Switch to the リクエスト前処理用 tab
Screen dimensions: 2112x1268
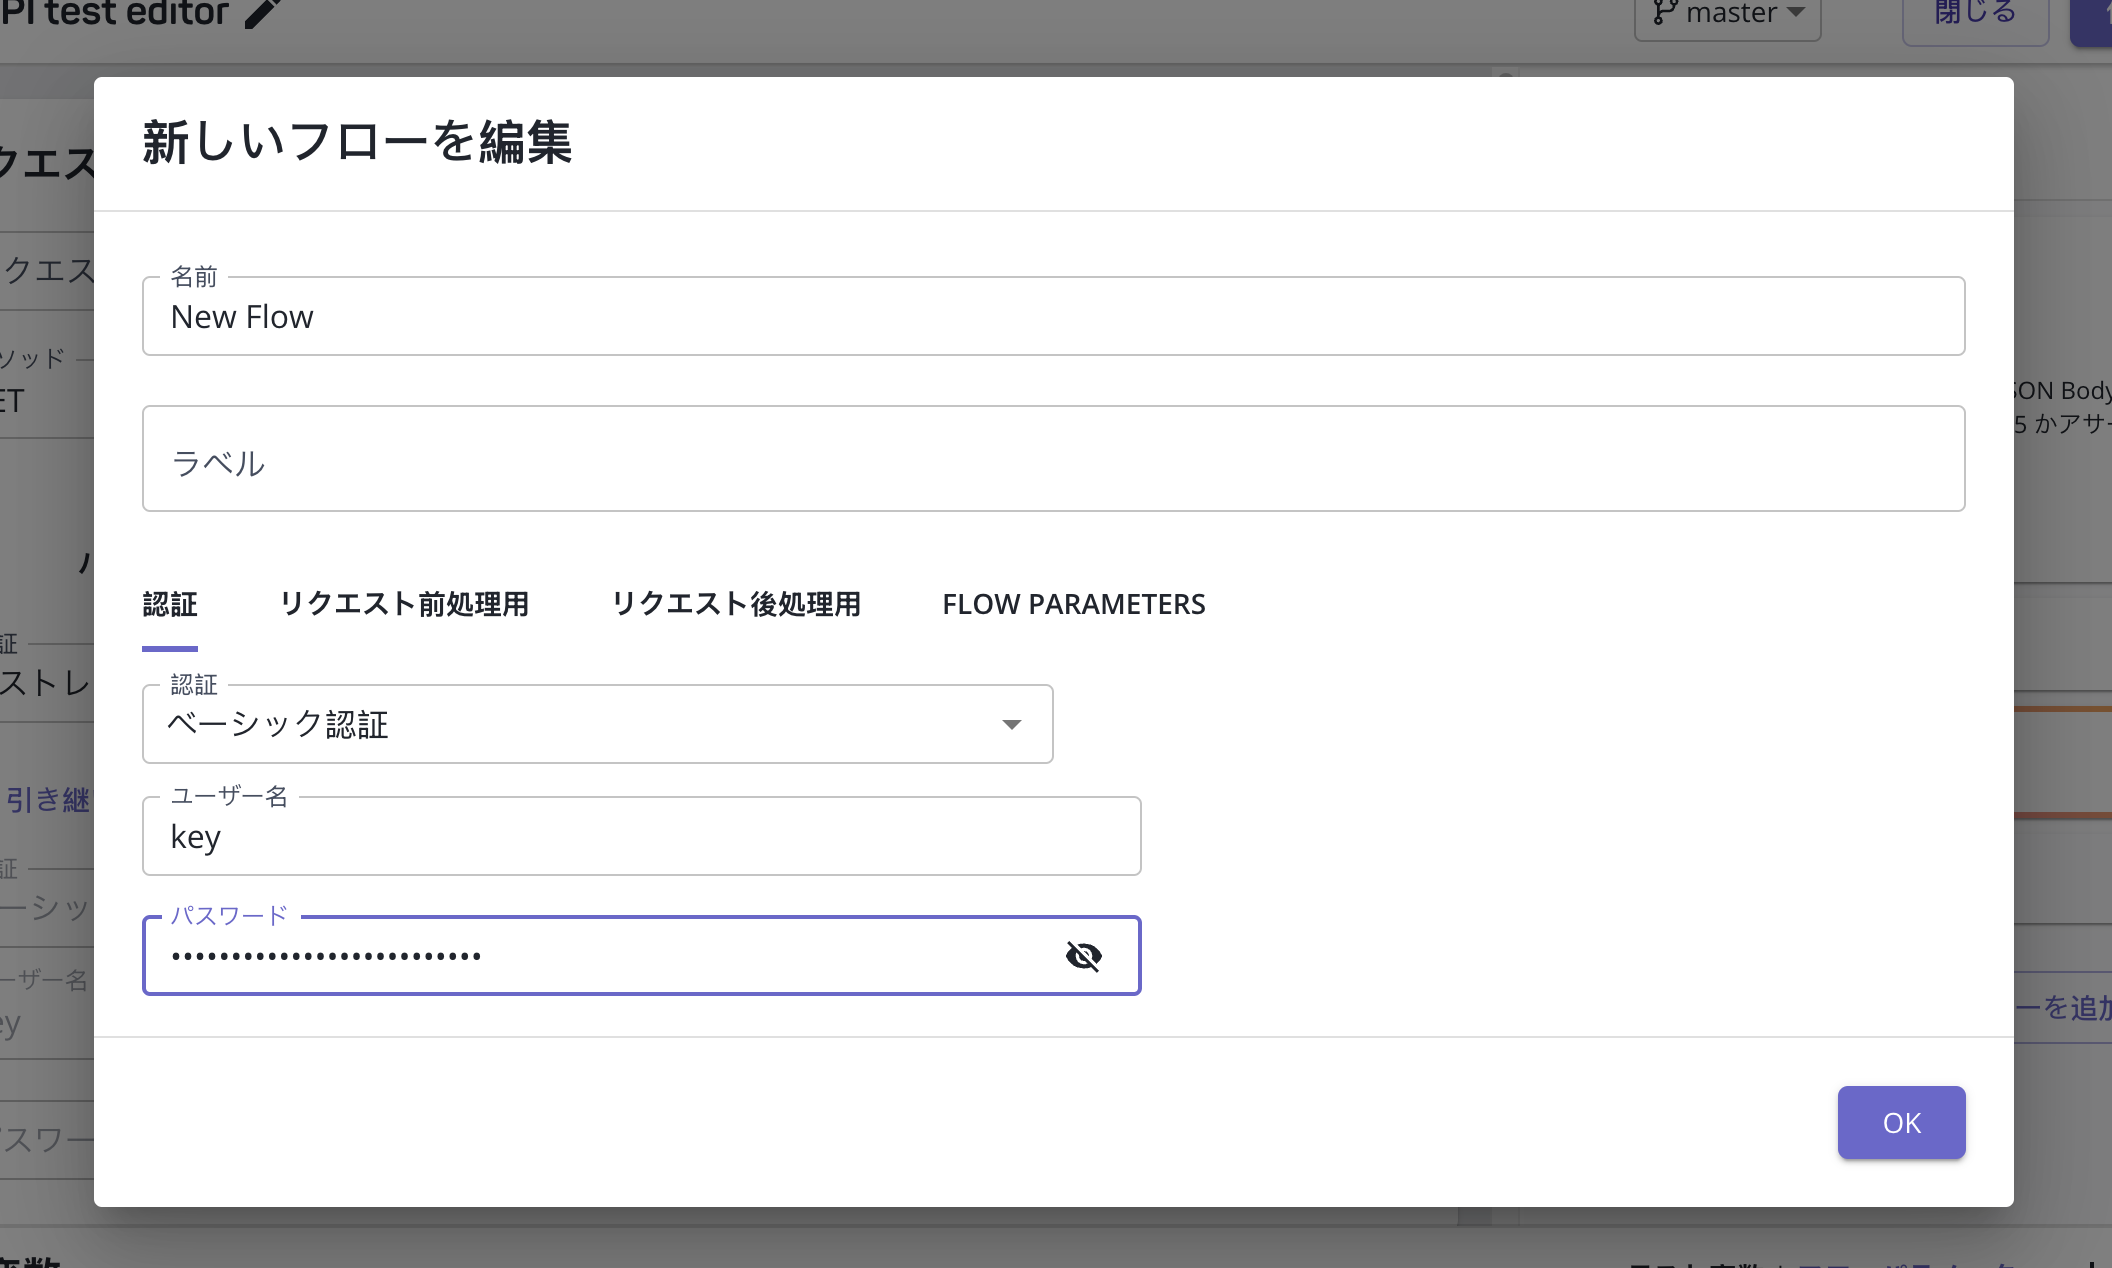coord(404,604)
